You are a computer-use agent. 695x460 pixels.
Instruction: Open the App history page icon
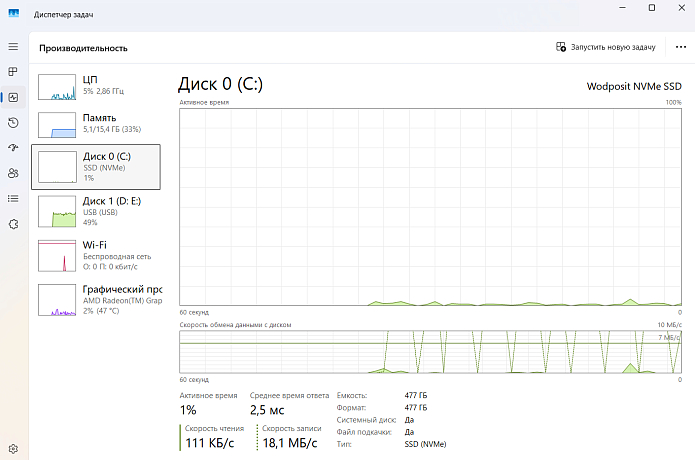click(x=13, y=123)
